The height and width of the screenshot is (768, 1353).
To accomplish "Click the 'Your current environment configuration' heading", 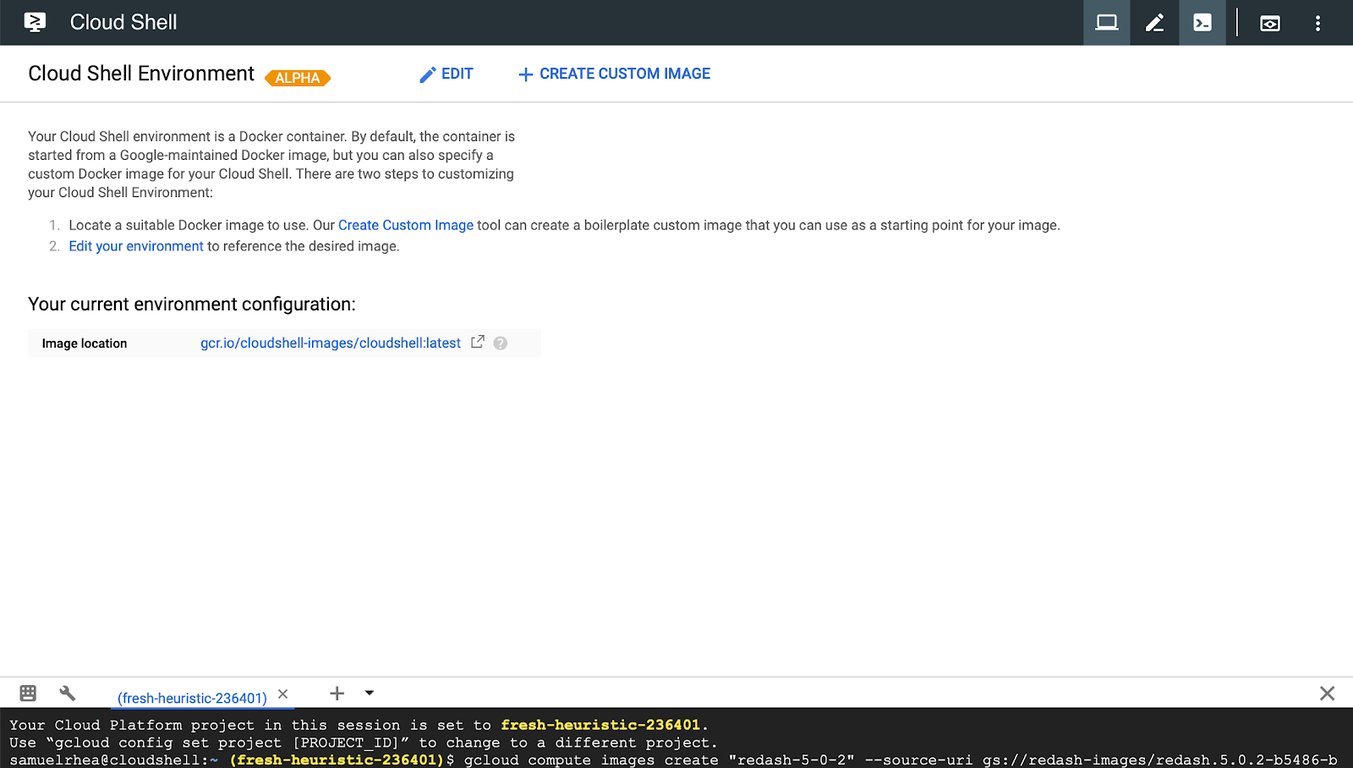I will click(x=192, y=304).
